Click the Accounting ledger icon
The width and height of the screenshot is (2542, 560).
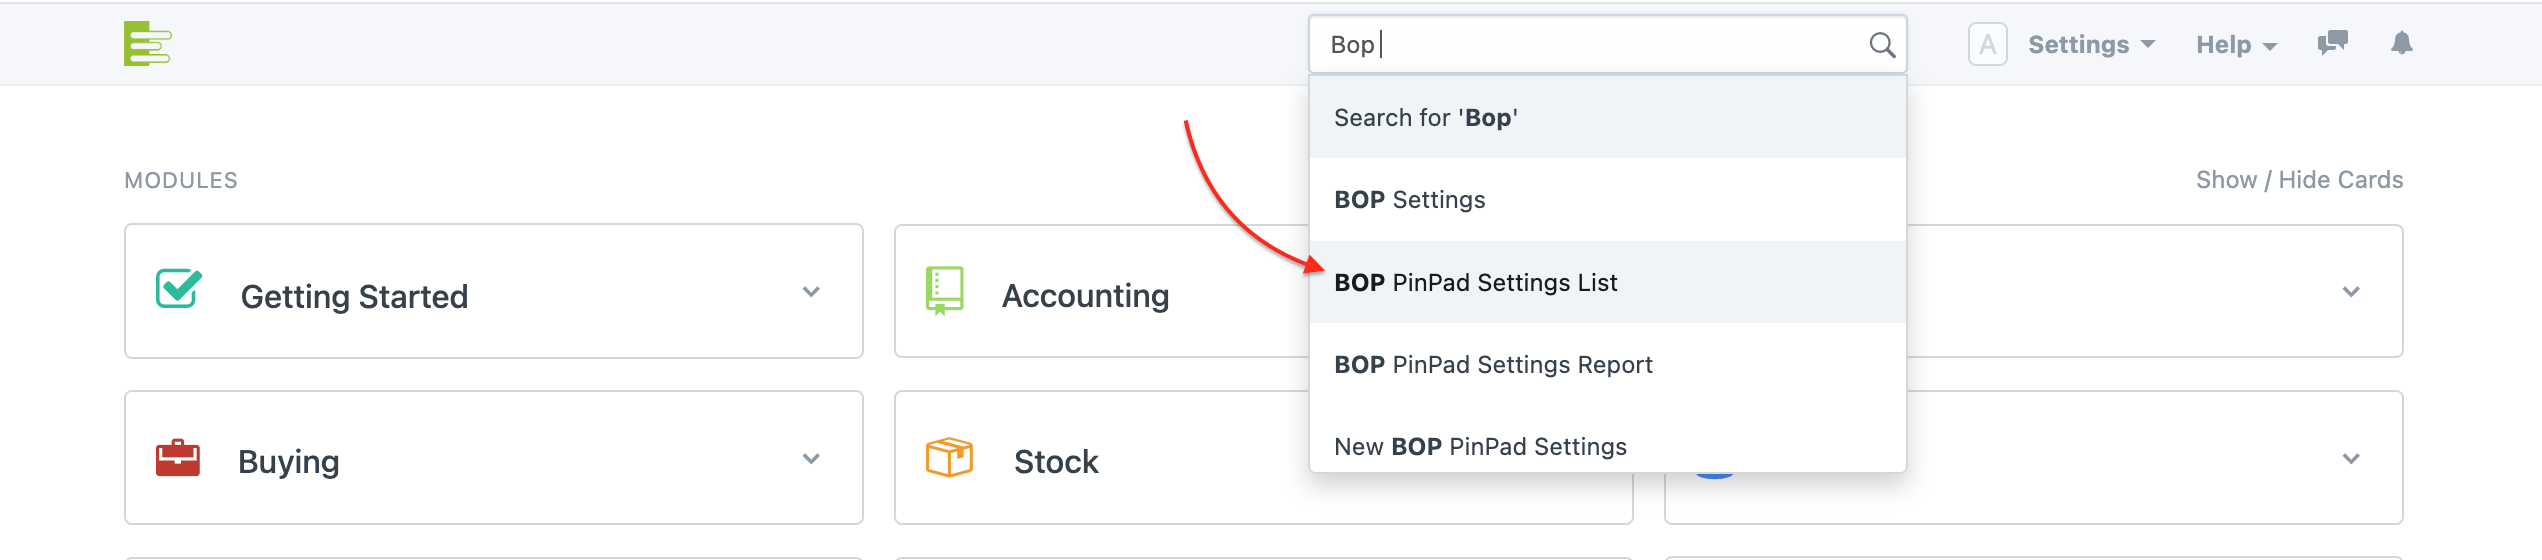[x=944, y=290]
